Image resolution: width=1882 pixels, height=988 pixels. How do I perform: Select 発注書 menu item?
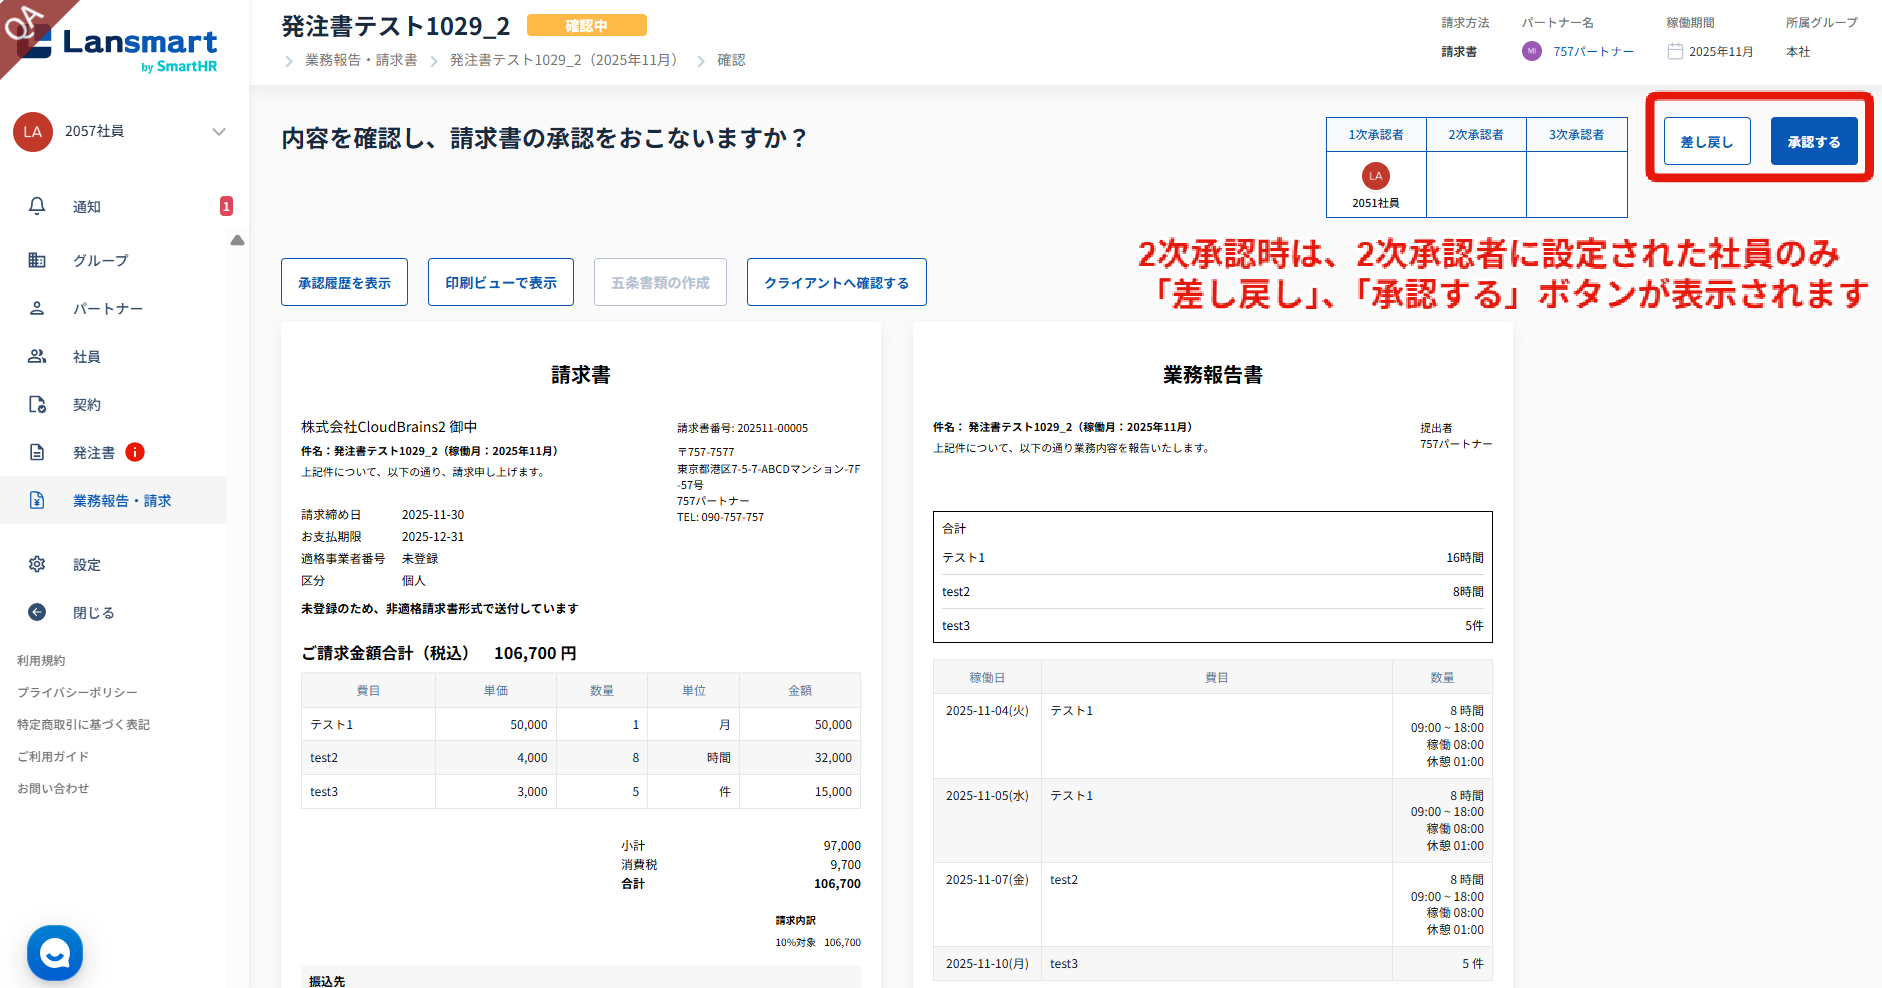(x=93, y=452)
